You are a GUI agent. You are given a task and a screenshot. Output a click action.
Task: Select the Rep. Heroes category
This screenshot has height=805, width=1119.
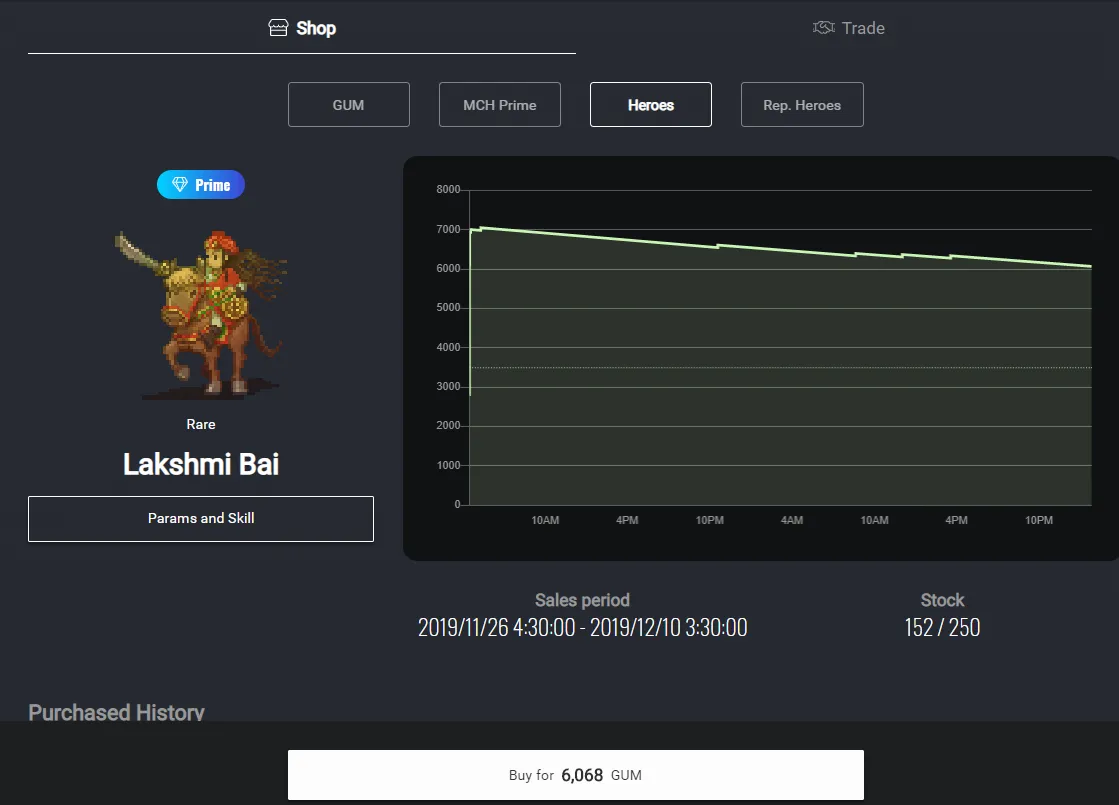[x=802, y=105]
